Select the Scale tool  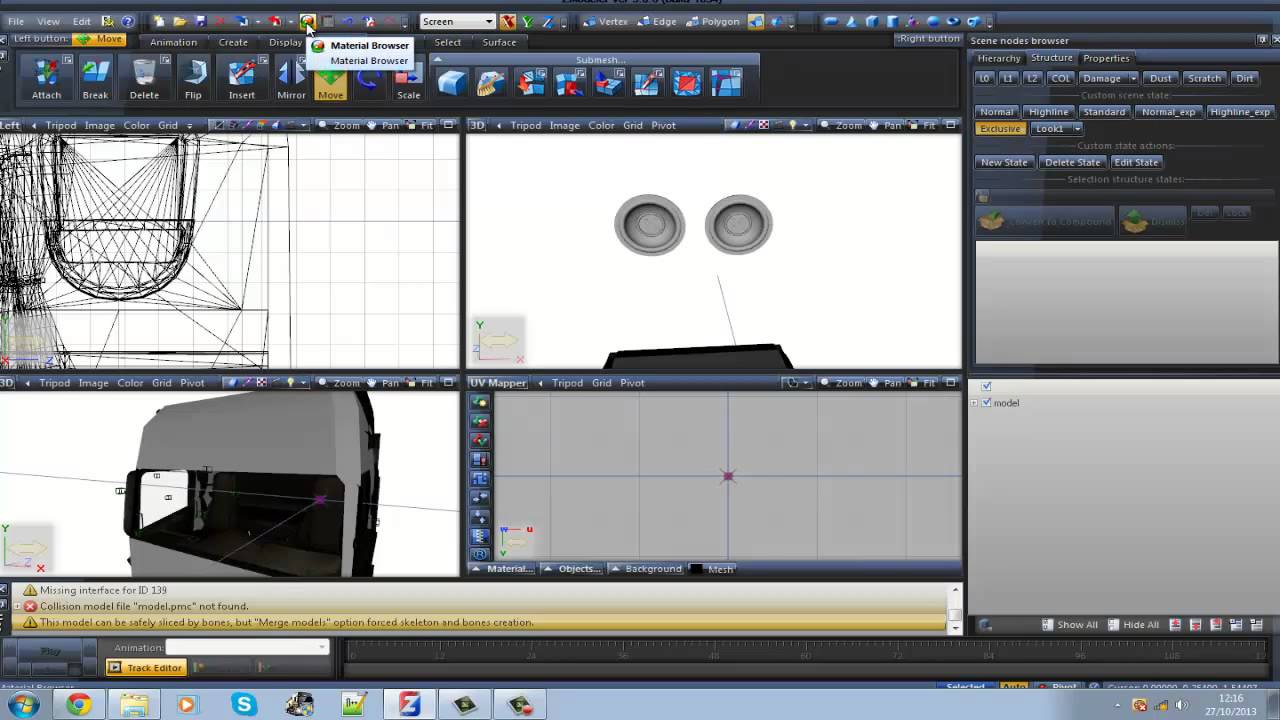click(409, 78)
